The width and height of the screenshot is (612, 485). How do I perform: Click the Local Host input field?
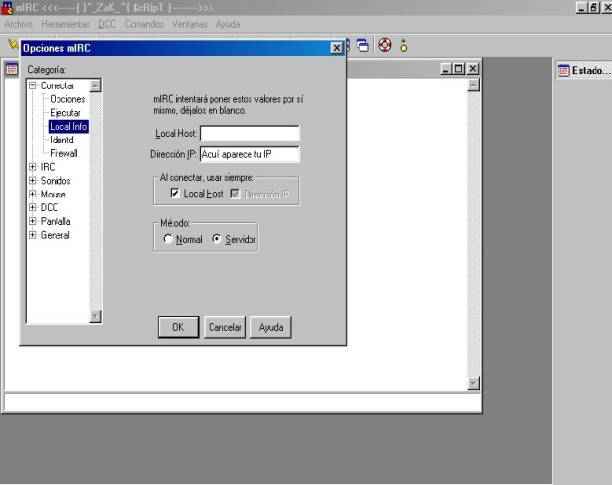point(250,133)
